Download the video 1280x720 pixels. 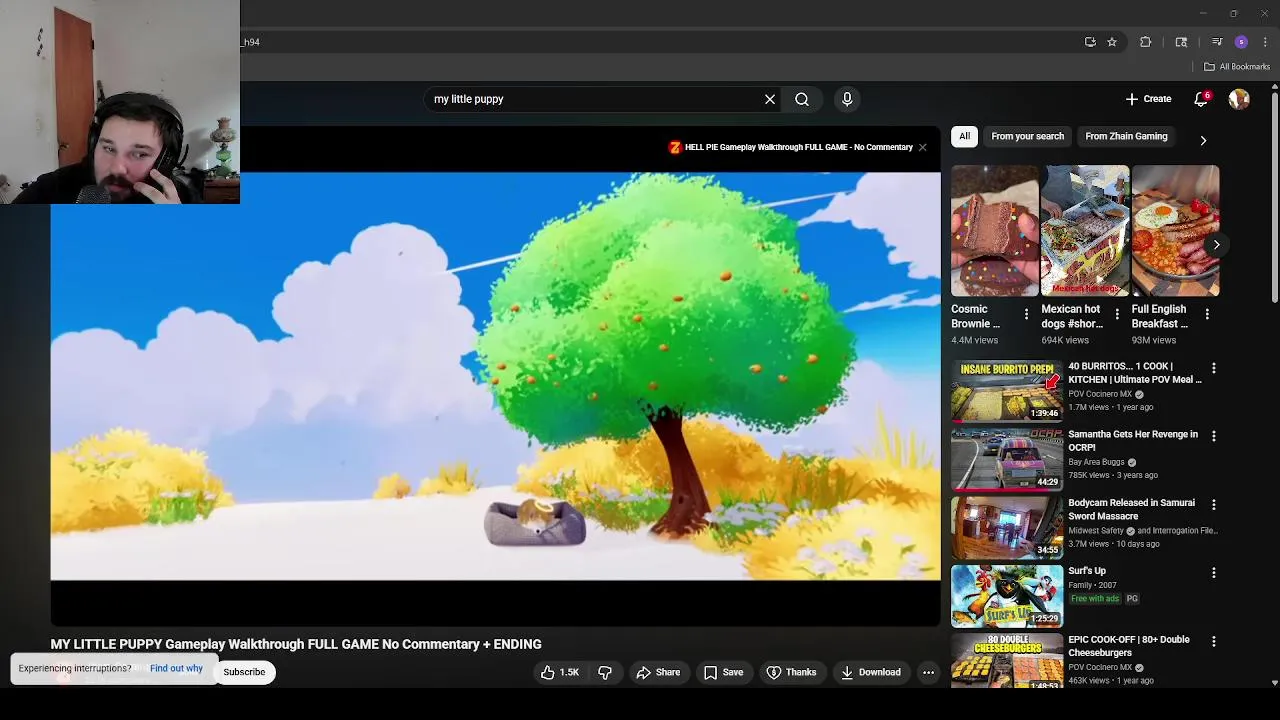pyautogui.click(x=871, y=672)
